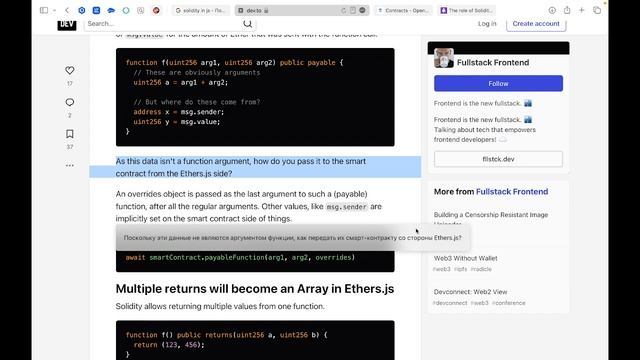Image resolution: width=640 pixels, height=360 pixels.
Task: Visit the fllstck.dev website button
Action: (x=498, y=159)
